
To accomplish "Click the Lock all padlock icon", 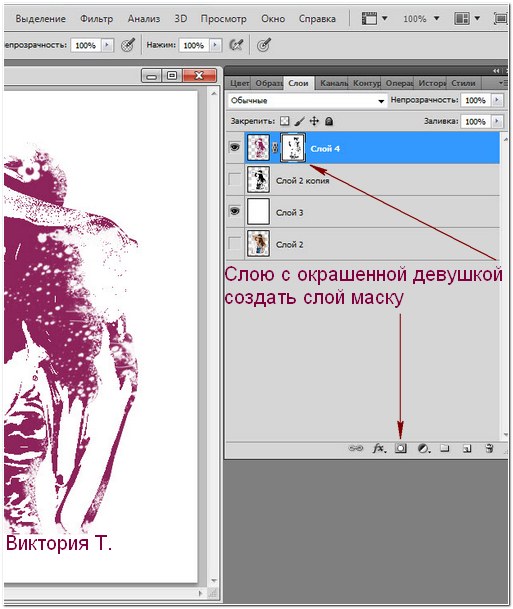I will point(329,121).
